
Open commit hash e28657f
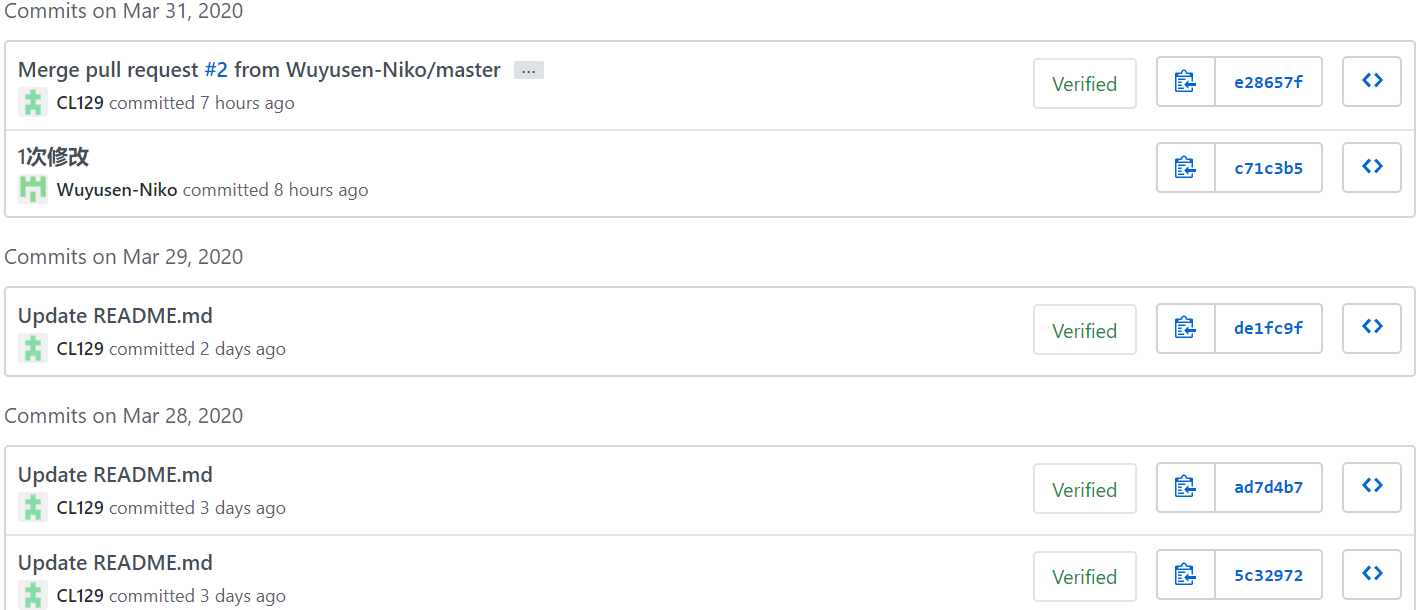point(1268,82)
